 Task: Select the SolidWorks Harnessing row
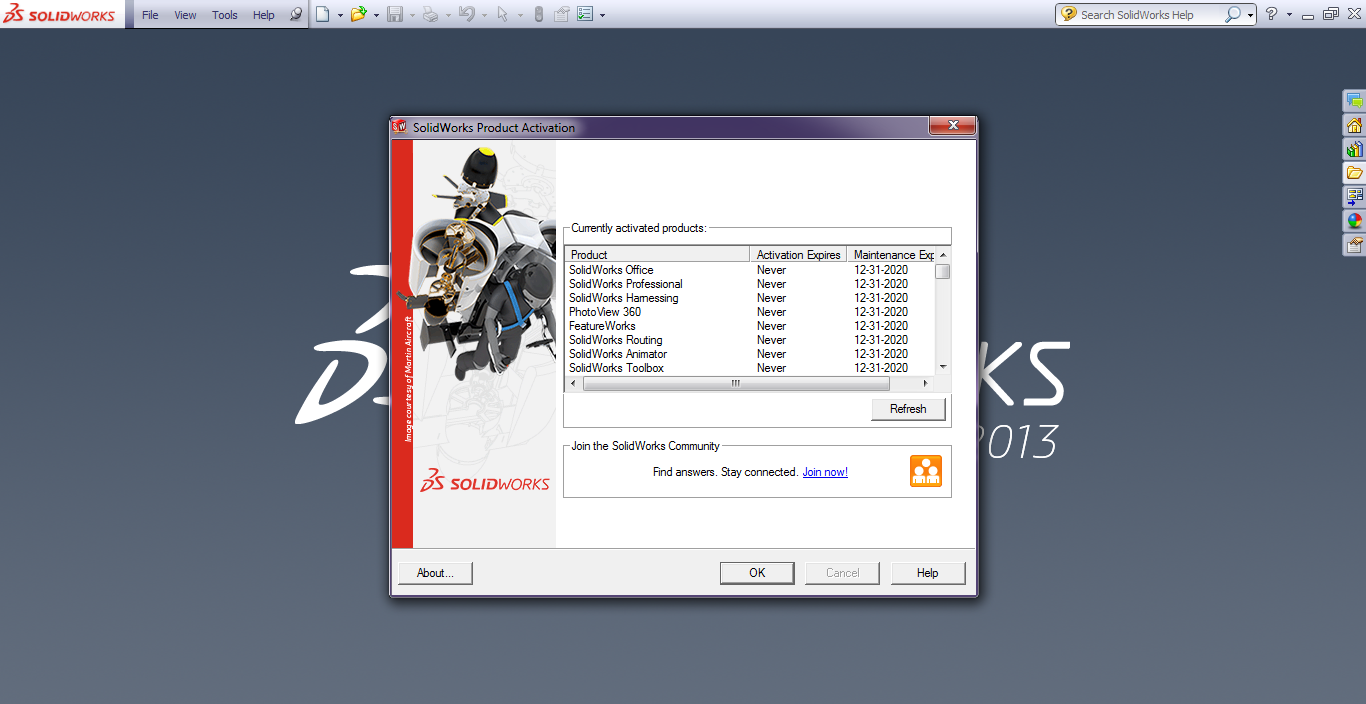(x=750, y=298)
